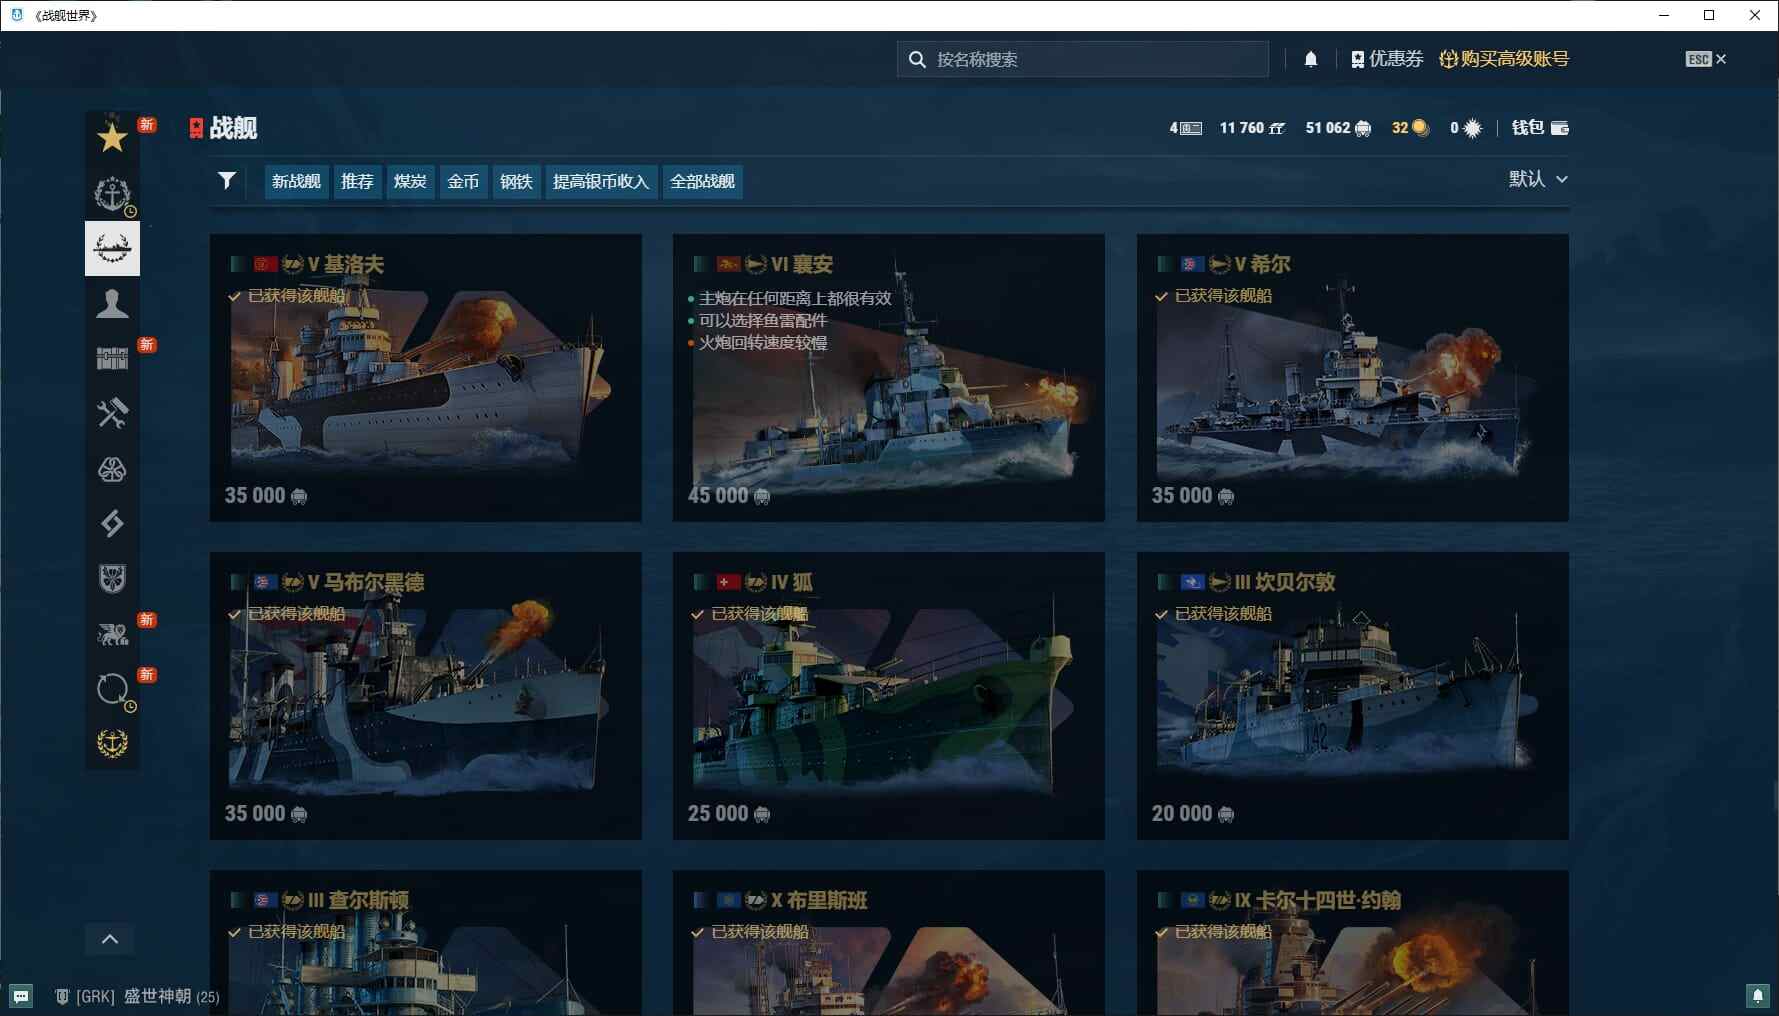
Task: Open the 钱包 wallet
Action: click(x=1540, y=127)
